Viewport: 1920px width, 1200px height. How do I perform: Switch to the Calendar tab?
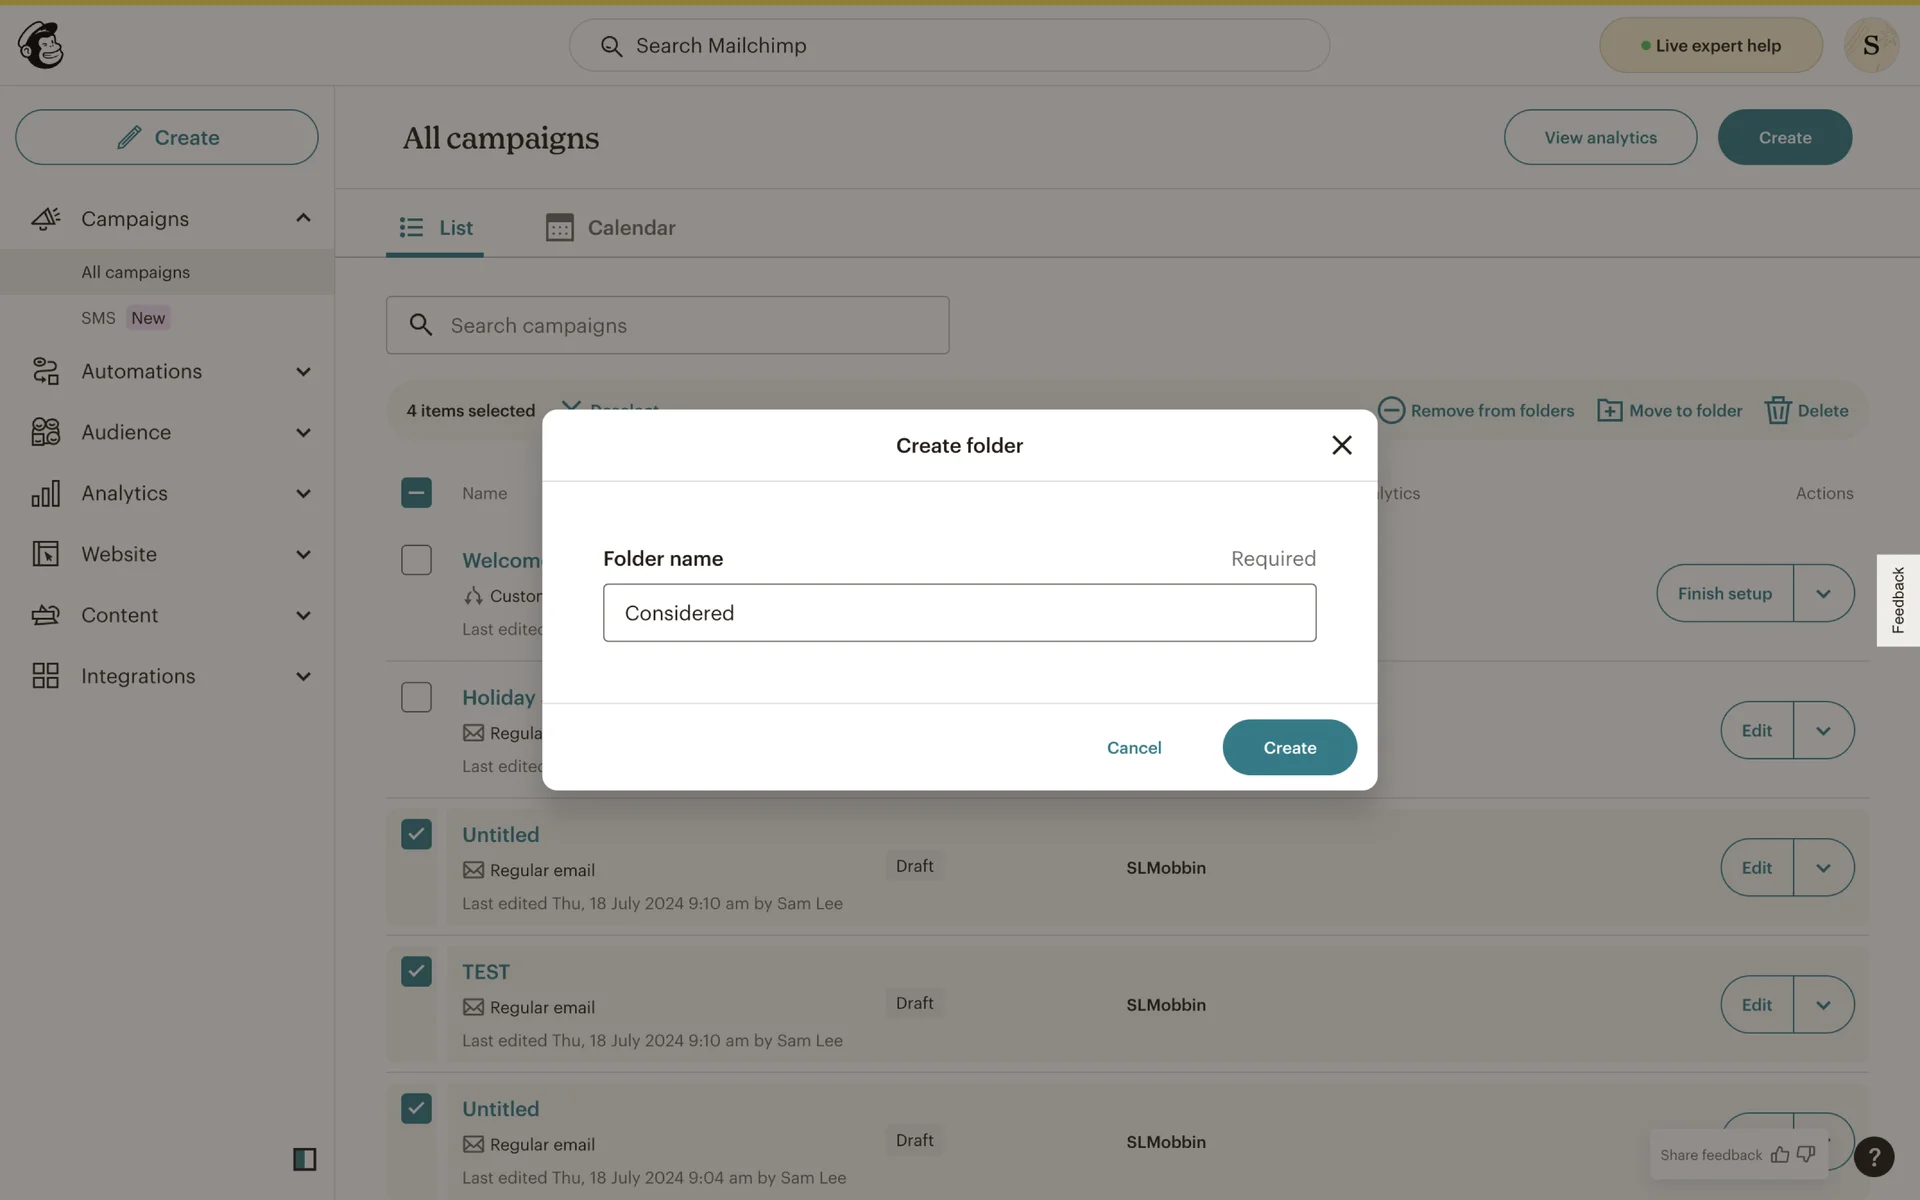(x=610, y=227)
